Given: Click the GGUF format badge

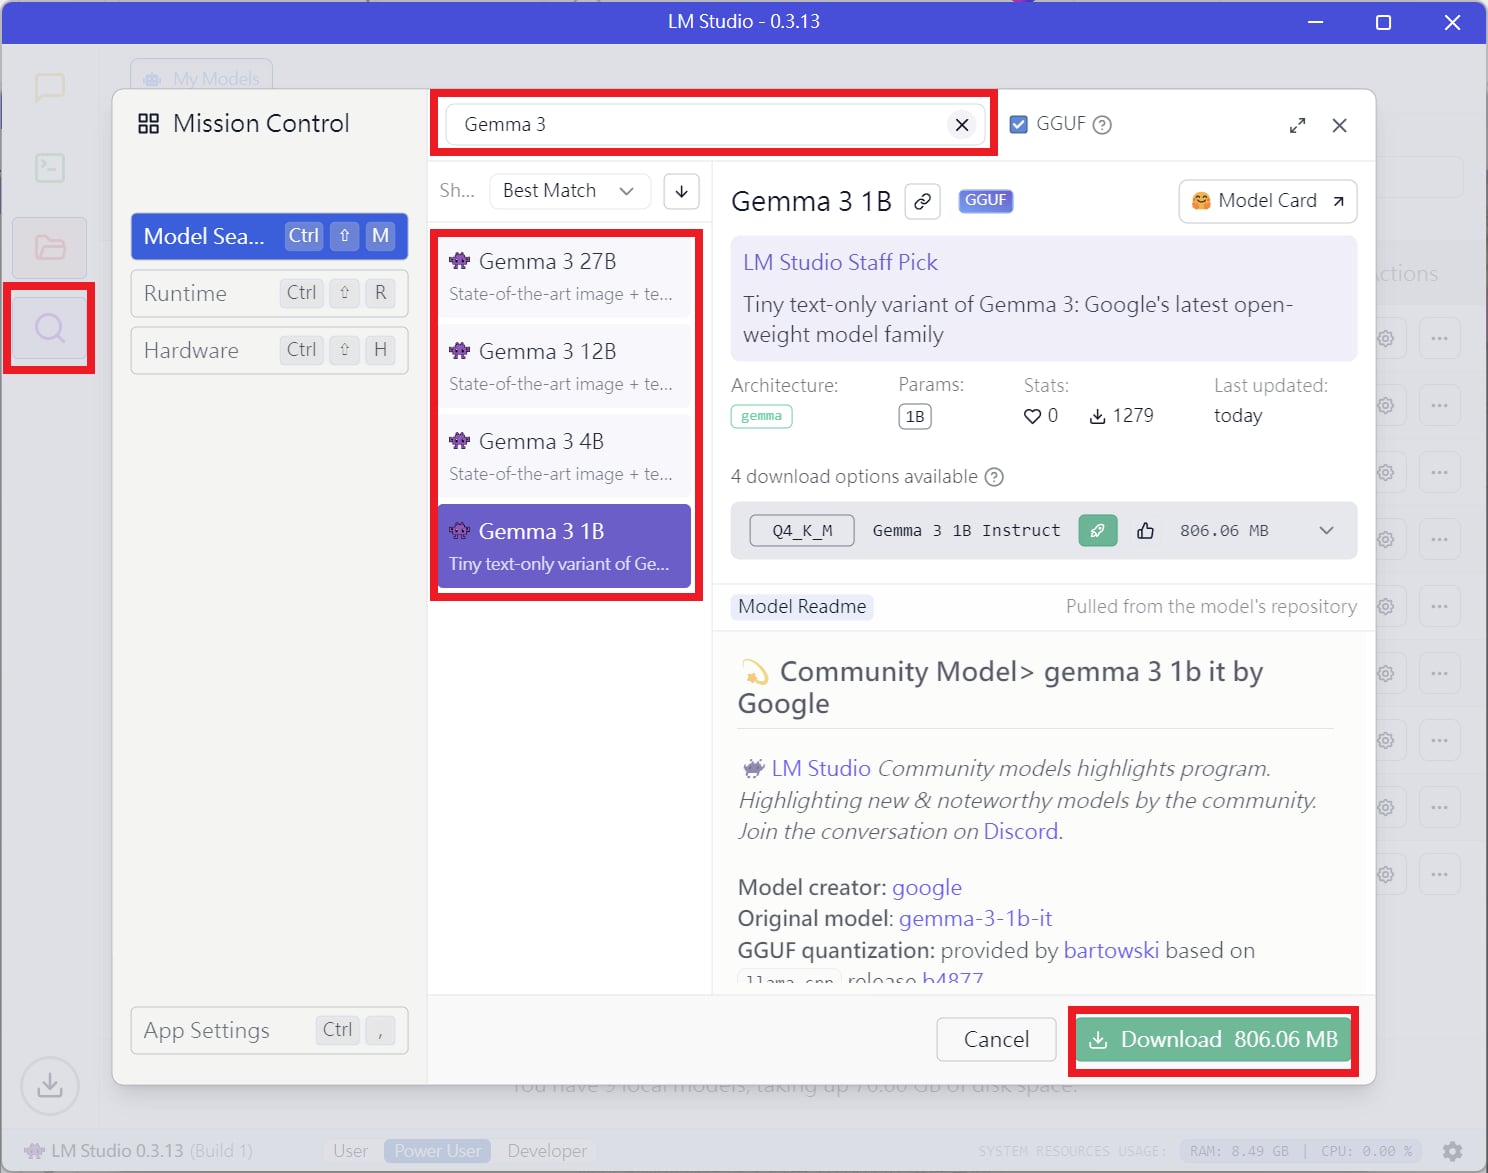Looking at the screenshot, I should click(985, 200).
